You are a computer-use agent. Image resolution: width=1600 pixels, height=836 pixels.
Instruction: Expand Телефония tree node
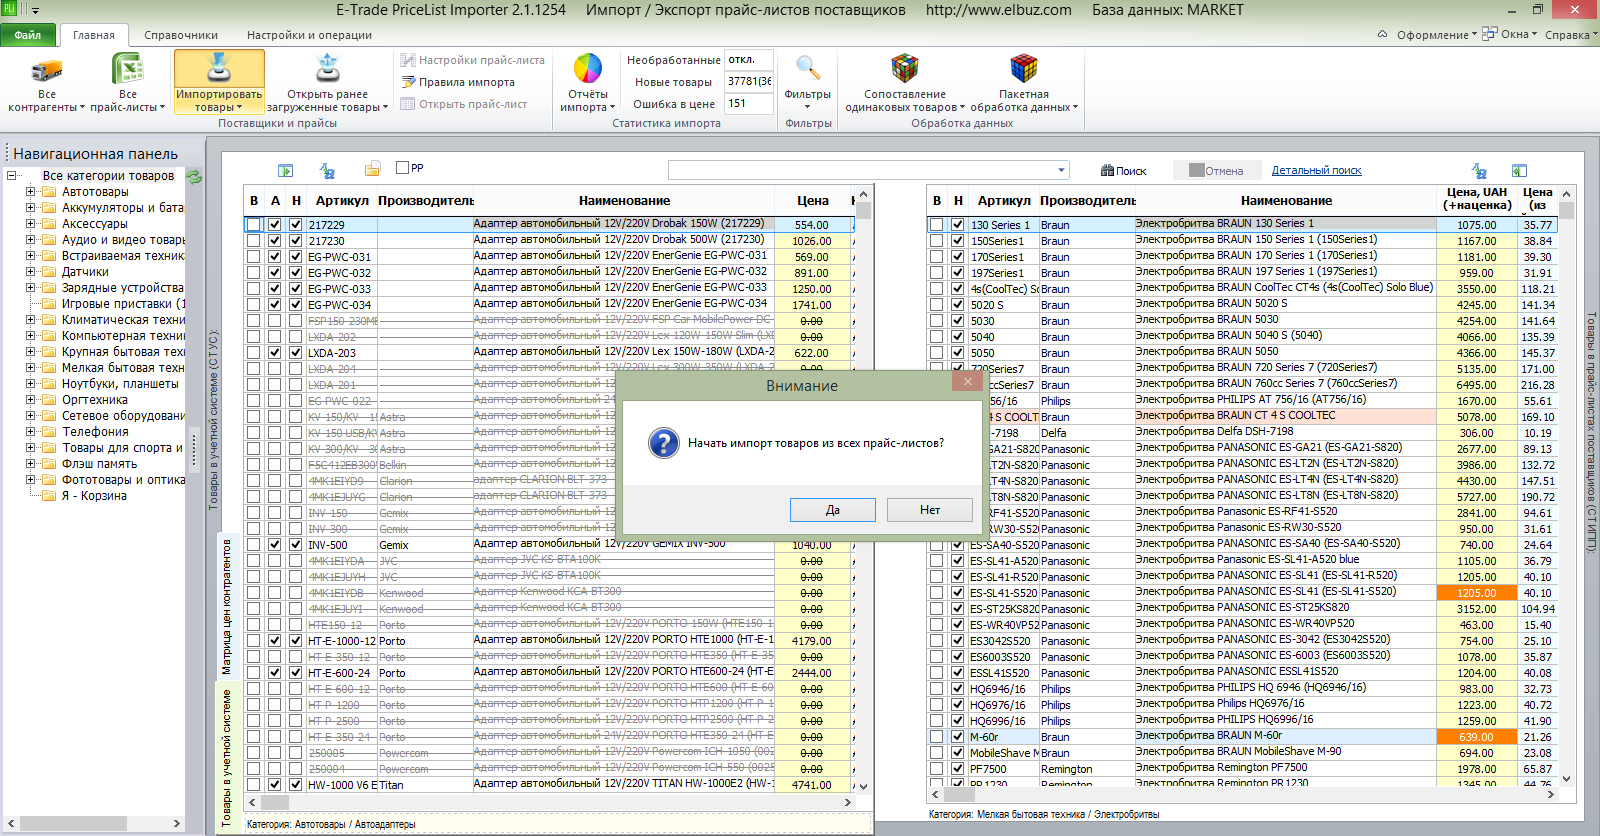pos(30,432)
